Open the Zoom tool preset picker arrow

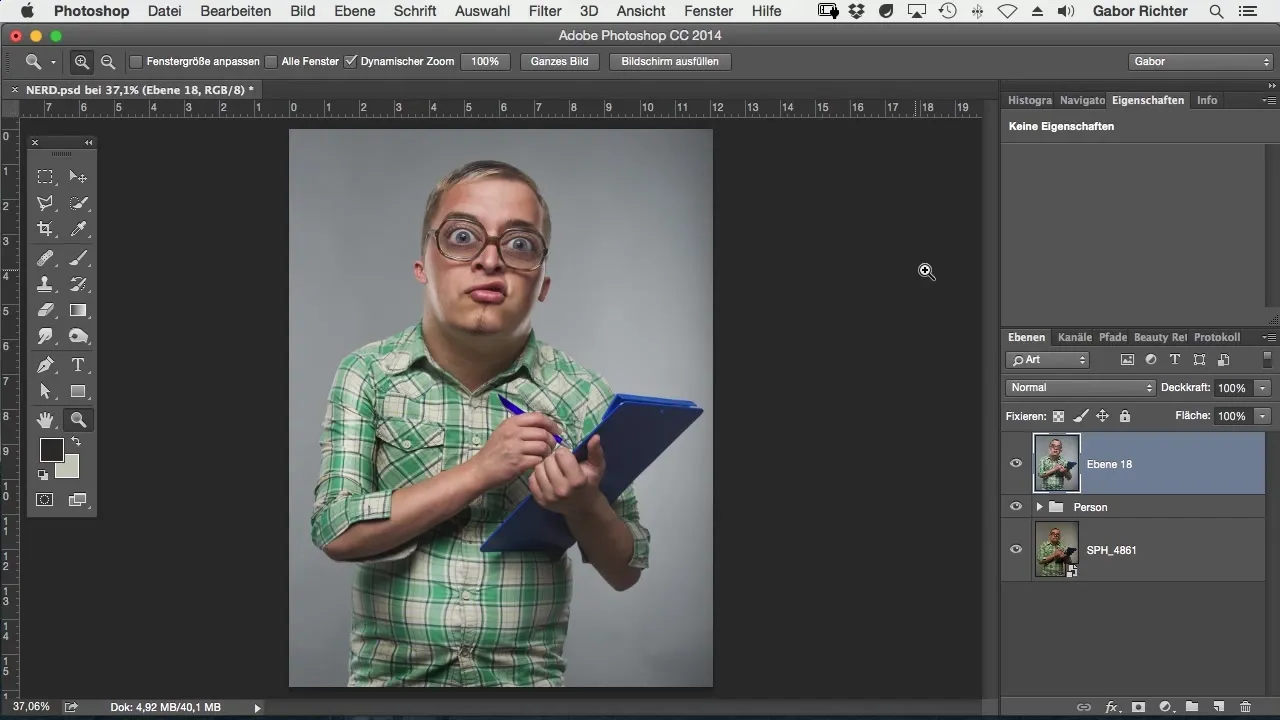coord(53,62)
